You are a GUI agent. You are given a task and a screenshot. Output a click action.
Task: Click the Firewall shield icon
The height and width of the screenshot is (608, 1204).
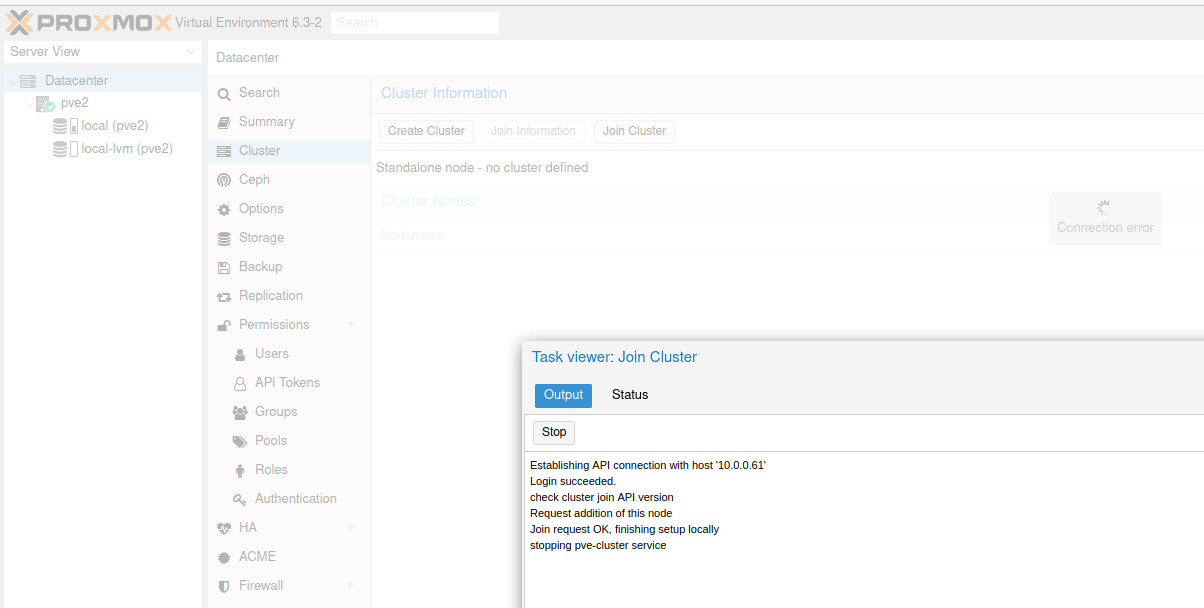224,586
